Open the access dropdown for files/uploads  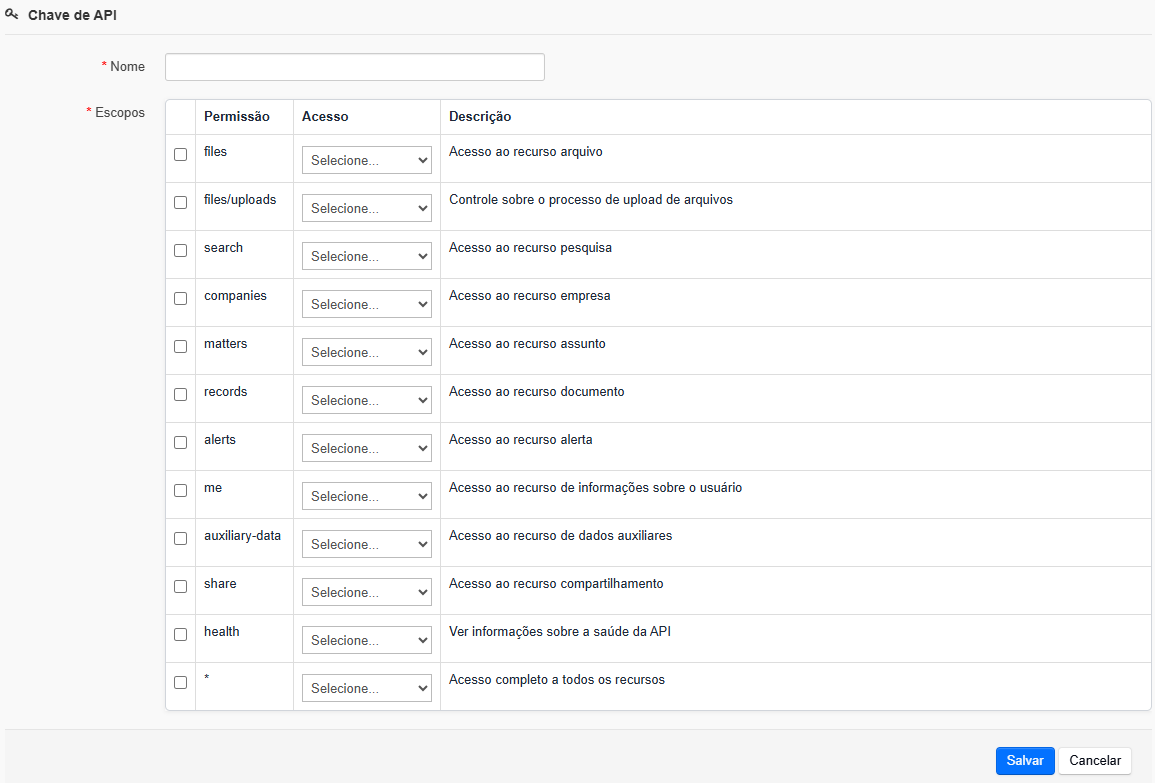(x=367, y=208)
